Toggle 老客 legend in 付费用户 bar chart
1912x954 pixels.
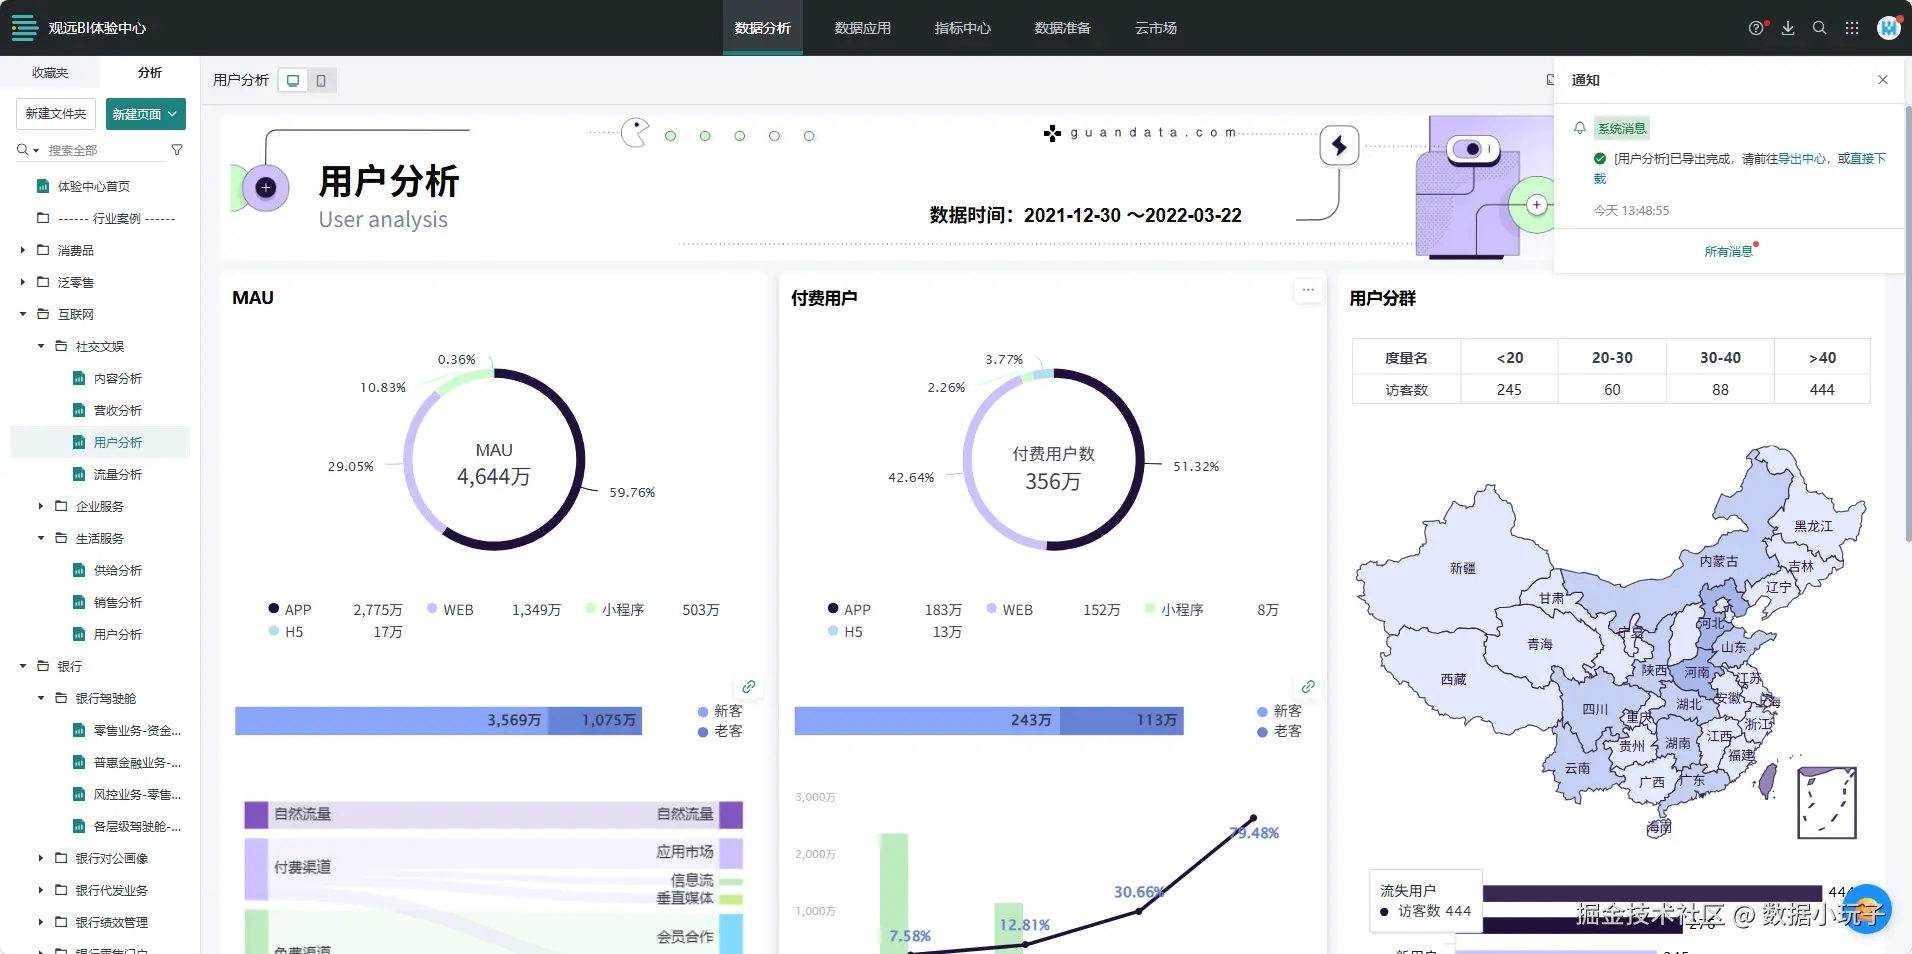(x=1279, y=731)
